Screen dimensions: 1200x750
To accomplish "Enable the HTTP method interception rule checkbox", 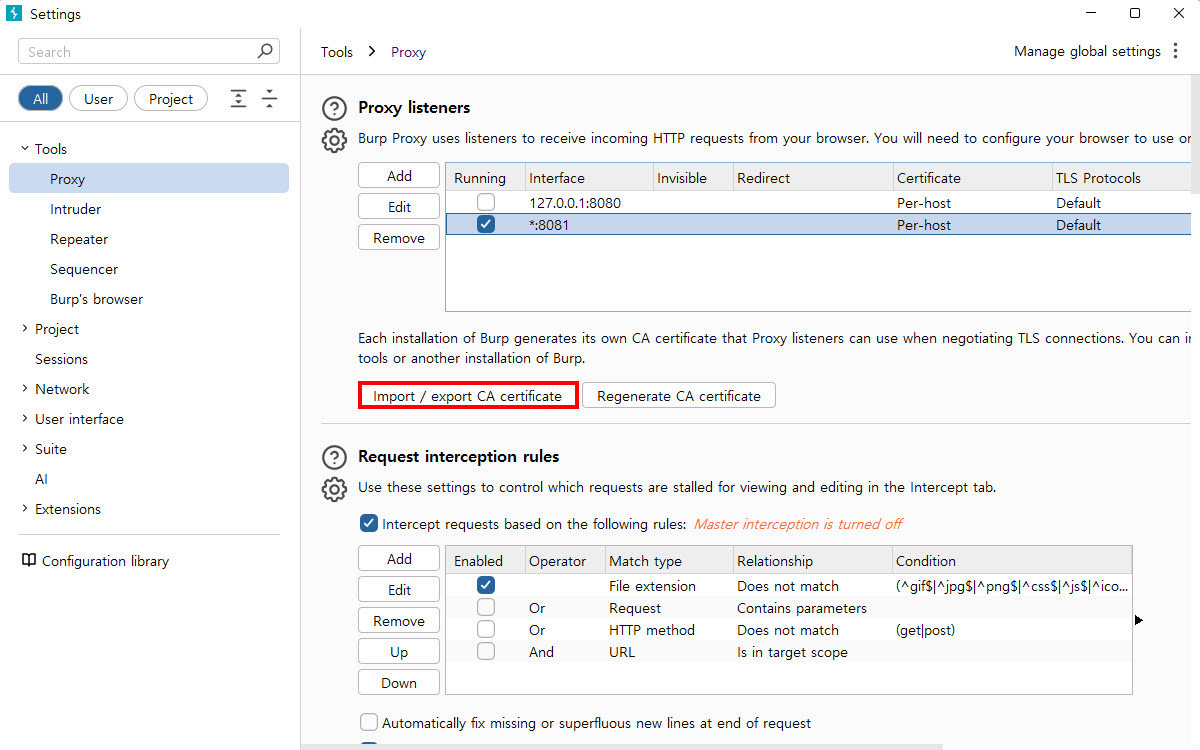I will (x=486, y=630).
